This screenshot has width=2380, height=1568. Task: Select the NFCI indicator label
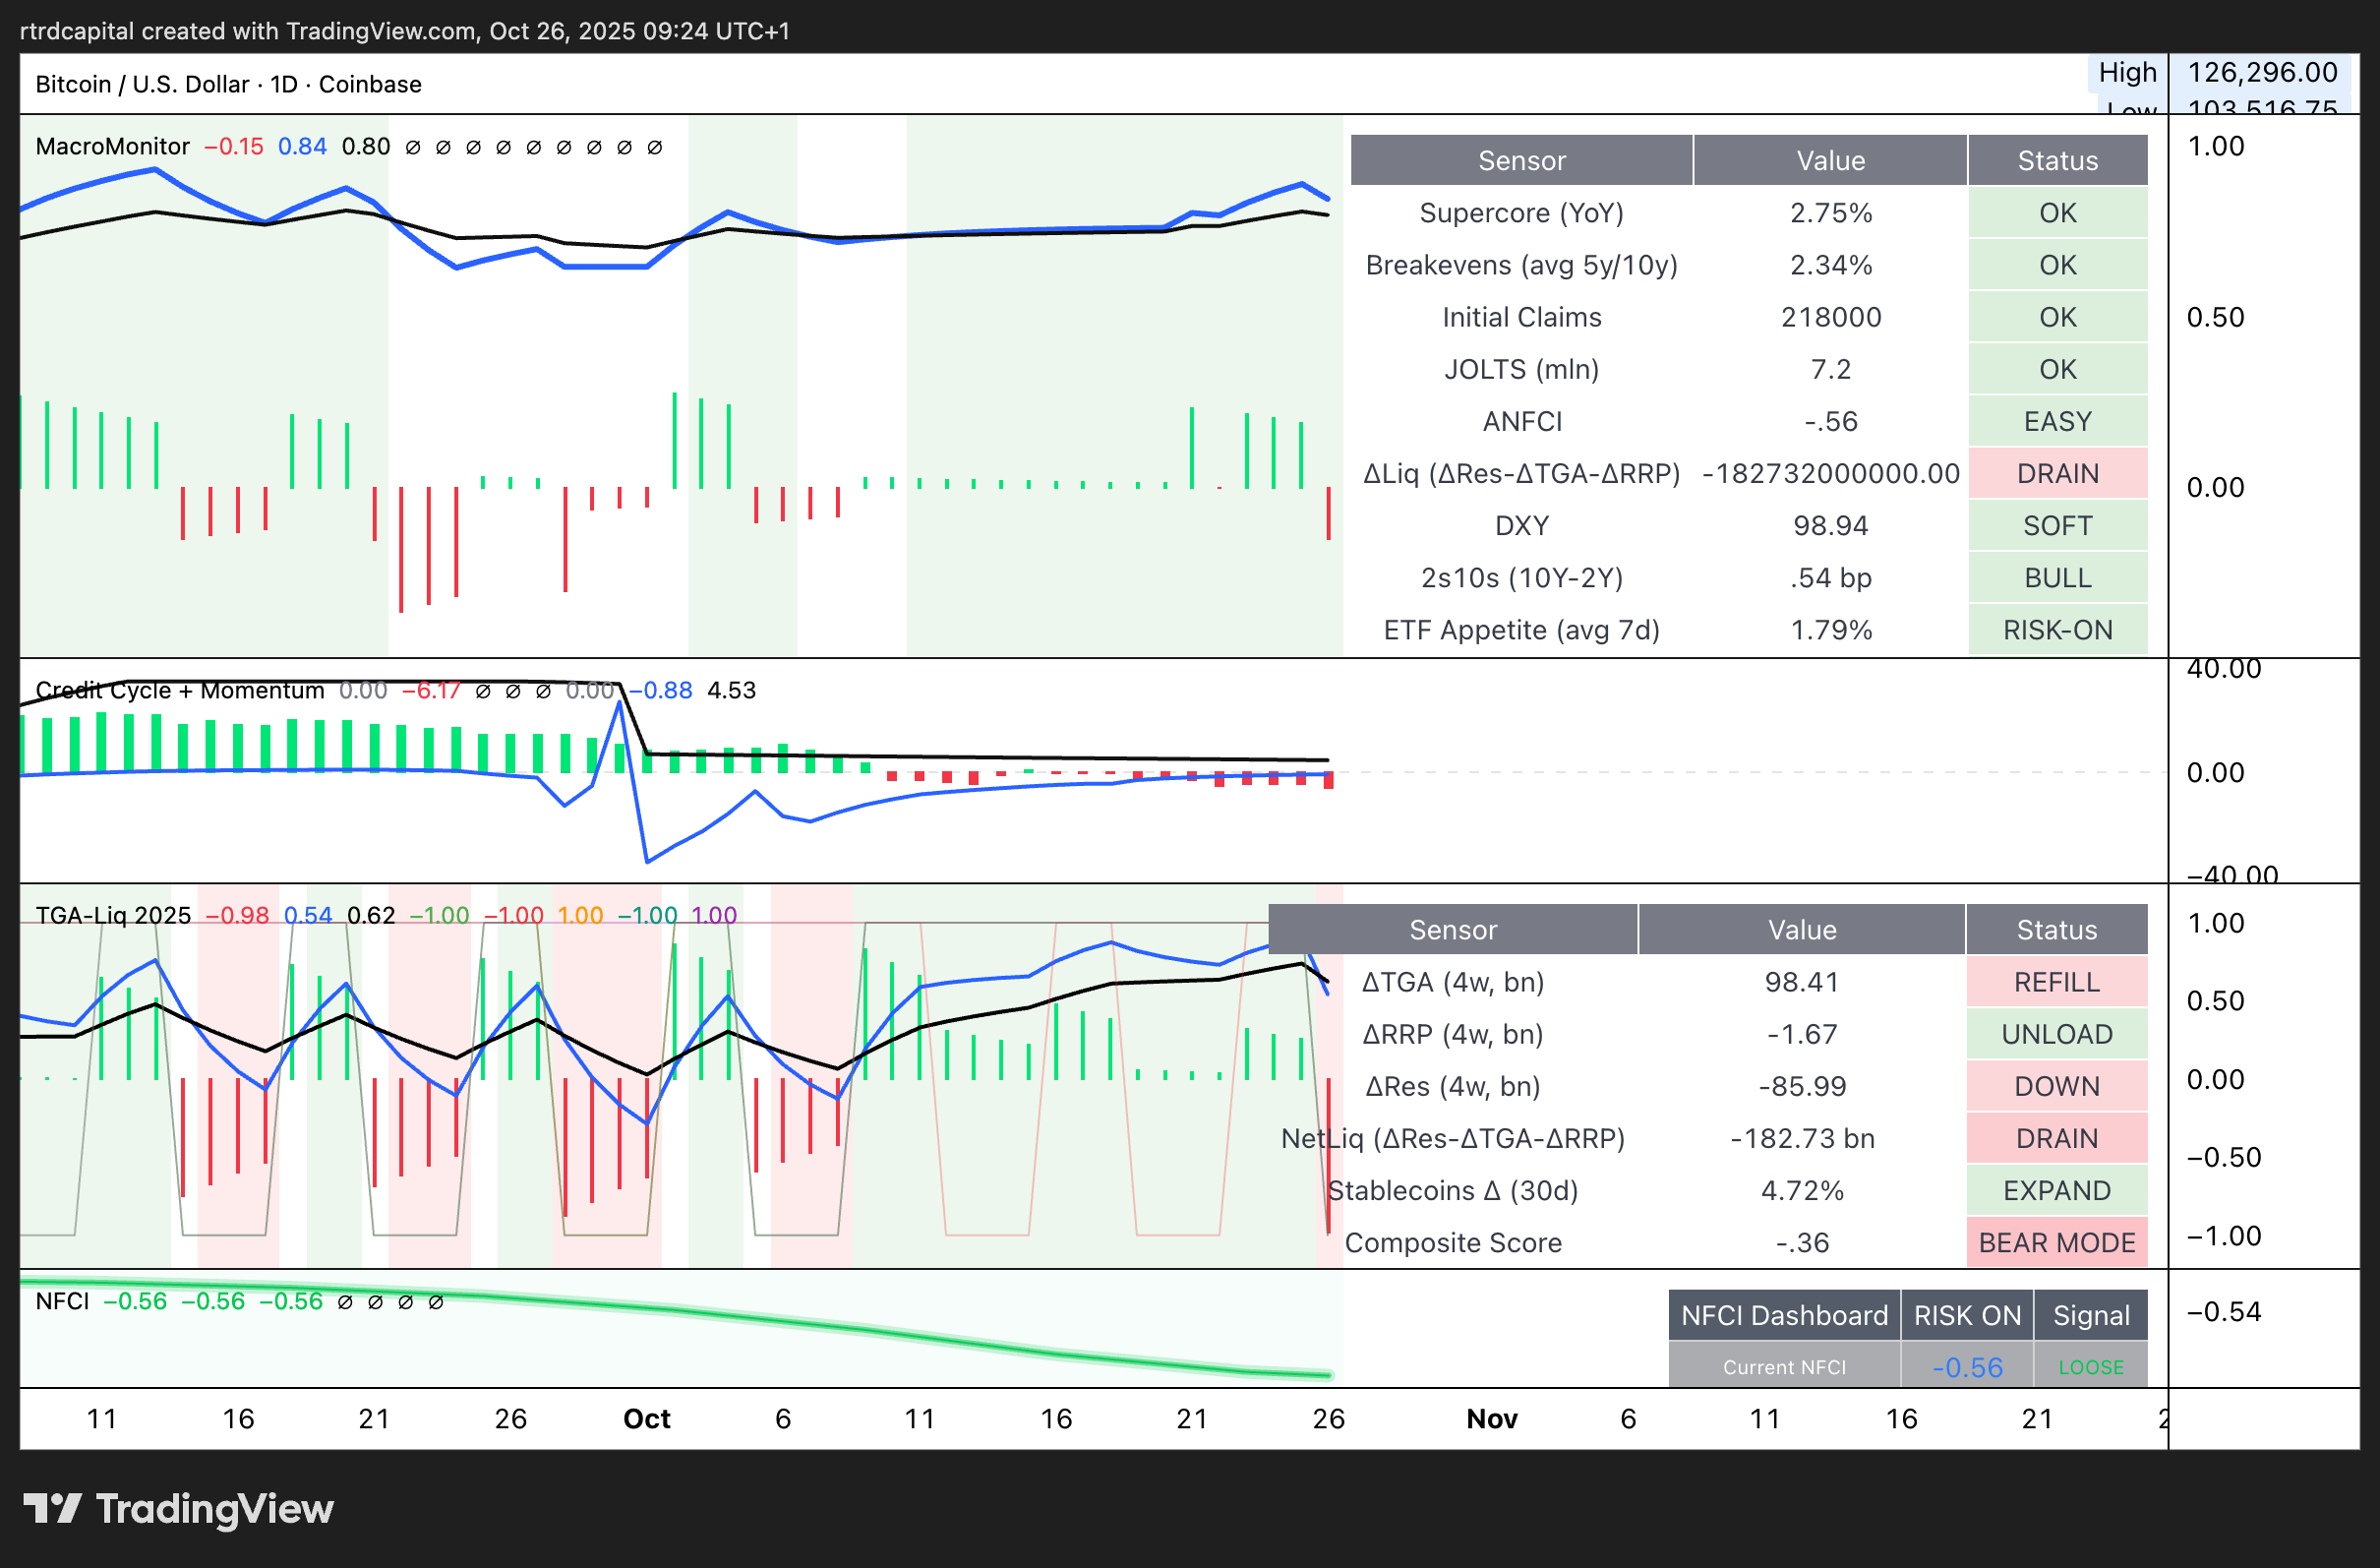tap(62, 1301)
